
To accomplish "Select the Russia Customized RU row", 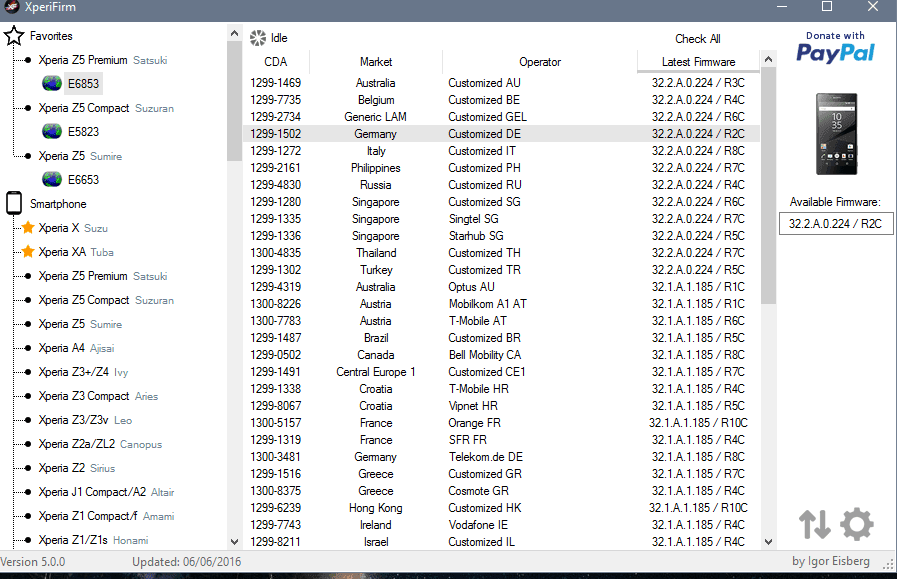I will click(x=502, y=185).
